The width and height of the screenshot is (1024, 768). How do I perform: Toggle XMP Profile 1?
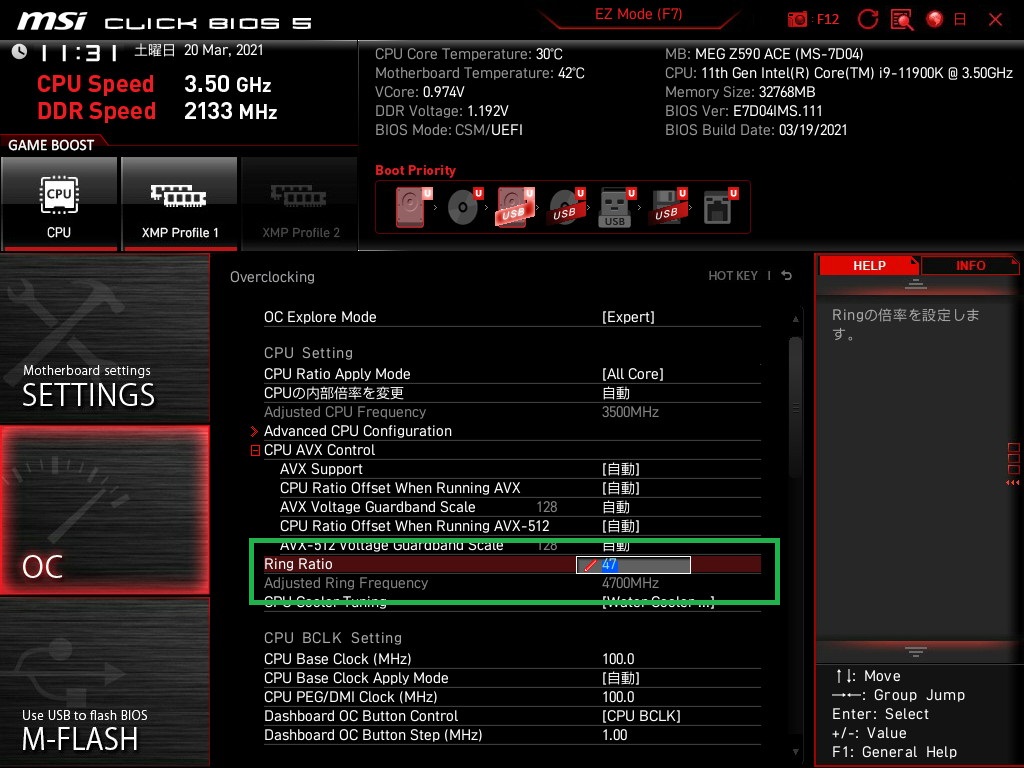(179, 204)
